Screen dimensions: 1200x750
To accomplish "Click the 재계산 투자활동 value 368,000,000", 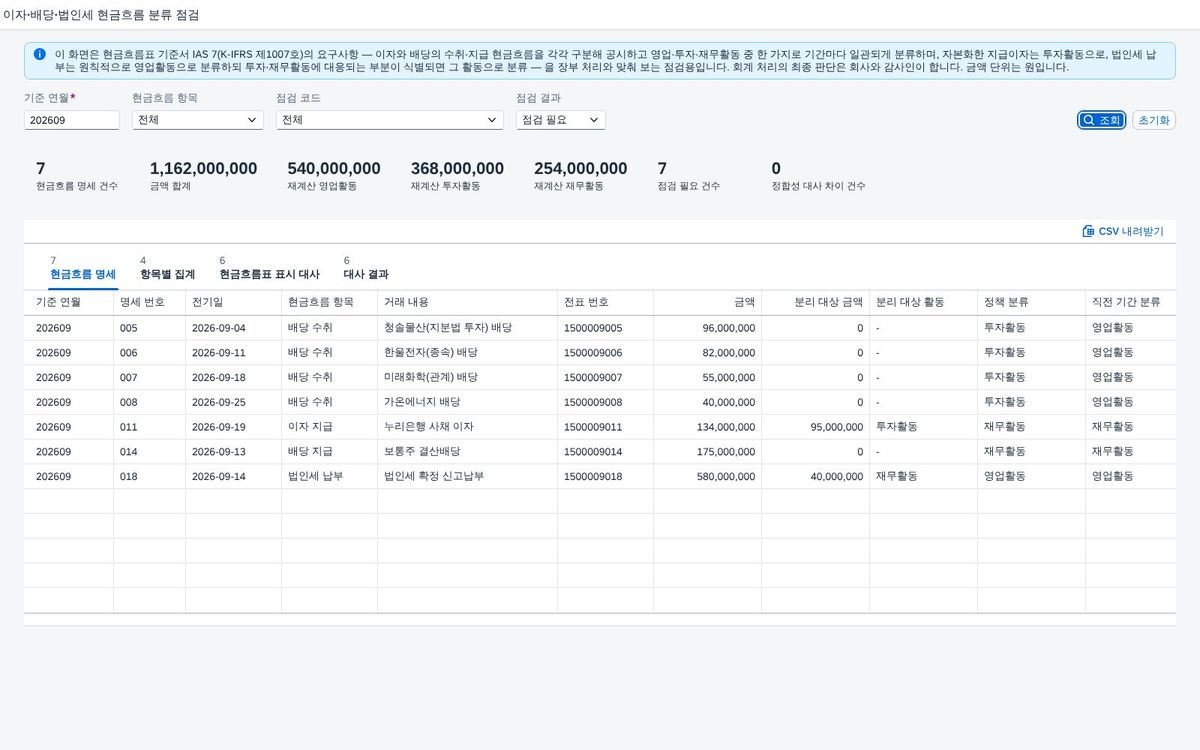I will pos(457,169).
